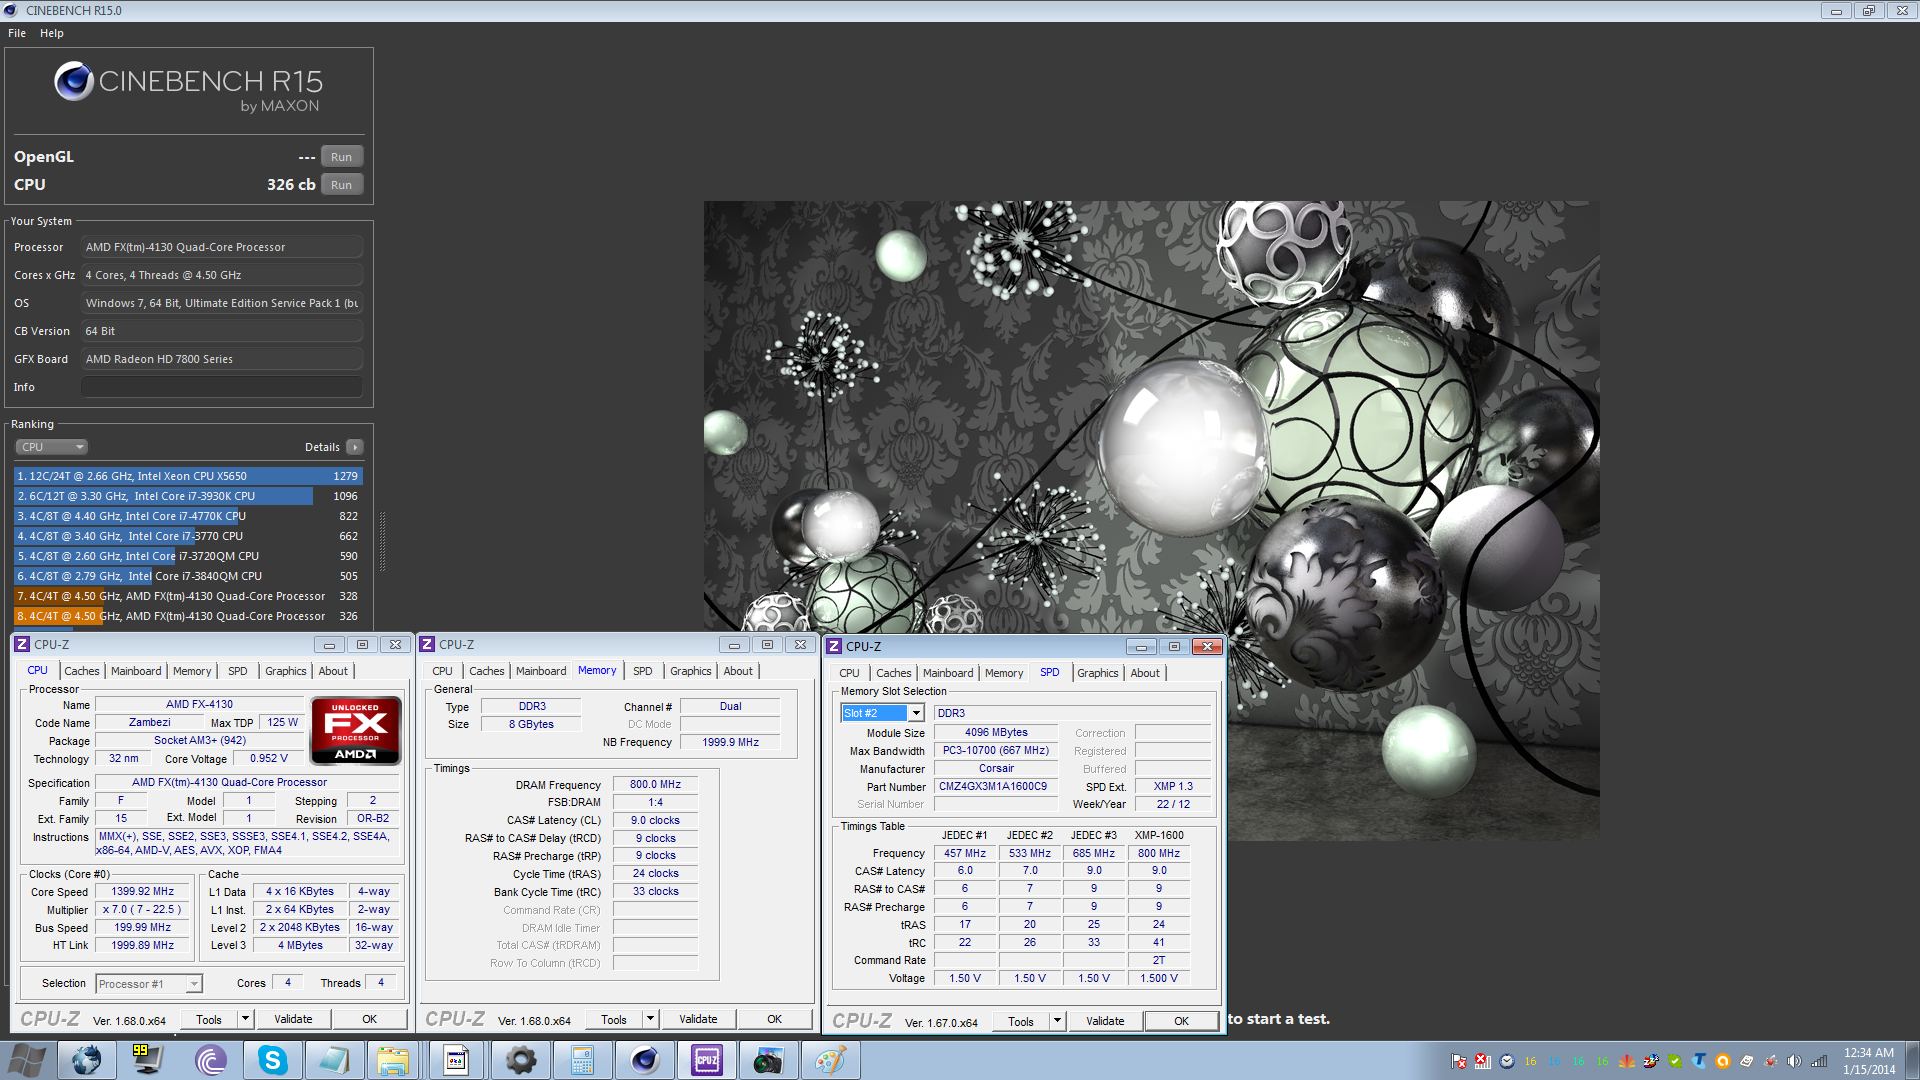This screenshot has width=1920, height=1080.
Task: Select ranking row Intel Core i7-4770K
Action: (x=188, y=516)
